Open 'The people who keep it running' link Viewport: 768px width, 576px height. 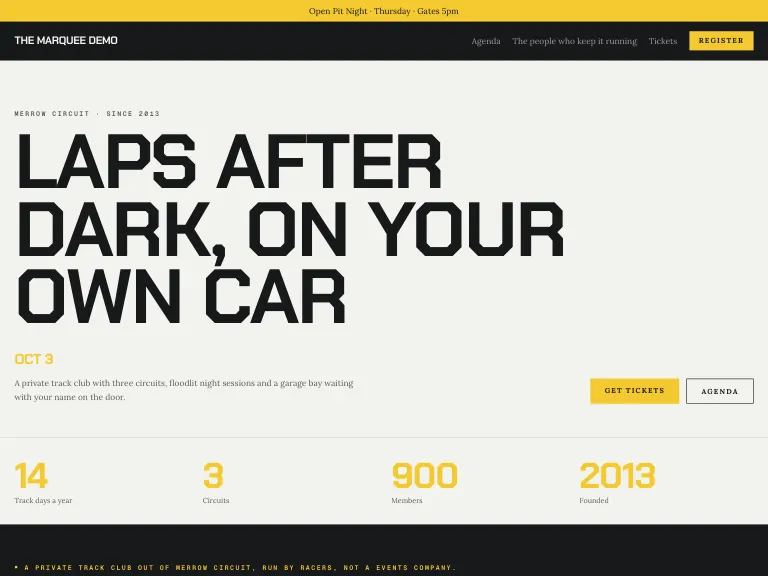pos(575,41)
